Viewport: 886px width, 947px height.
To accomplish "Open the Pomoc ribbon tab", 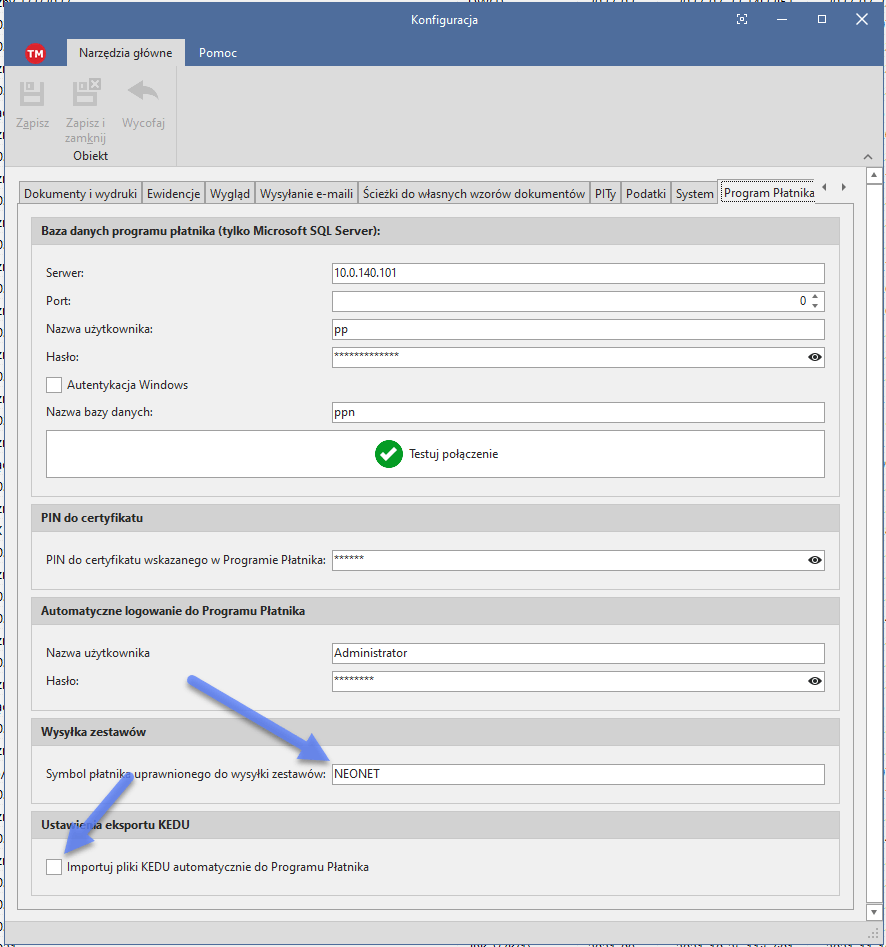I will click(x=218, y=53).
